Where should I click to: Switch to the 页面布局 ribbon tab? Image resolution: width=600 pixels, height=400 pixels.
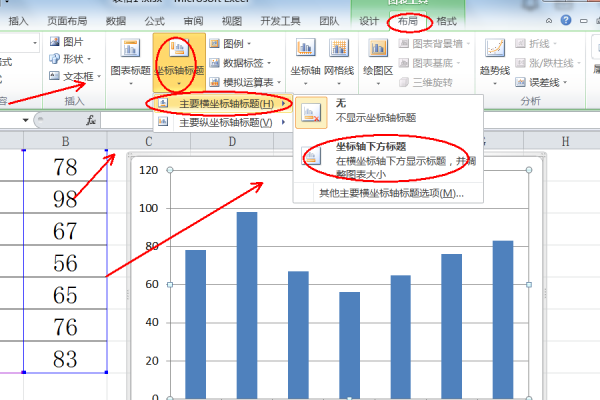click(x=67, y=21)
